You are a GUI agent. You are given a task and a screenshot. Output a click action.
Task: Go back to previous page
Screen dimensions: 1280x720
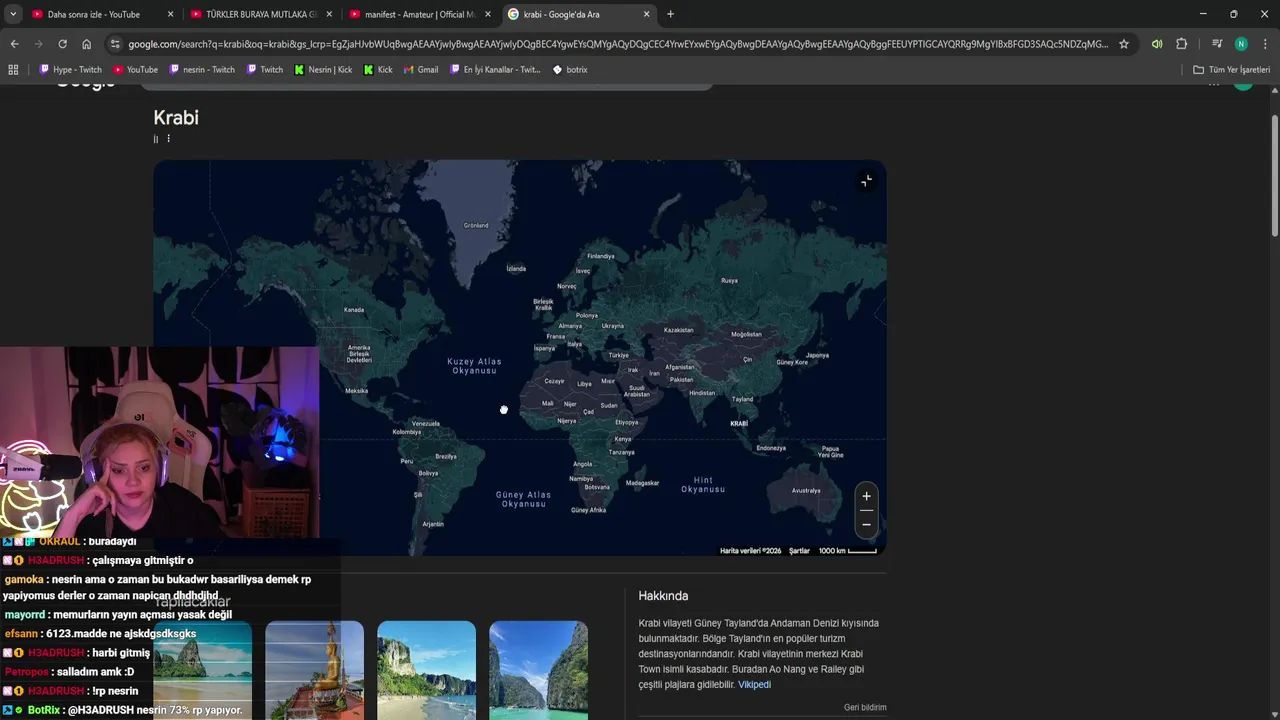(14, 44)
